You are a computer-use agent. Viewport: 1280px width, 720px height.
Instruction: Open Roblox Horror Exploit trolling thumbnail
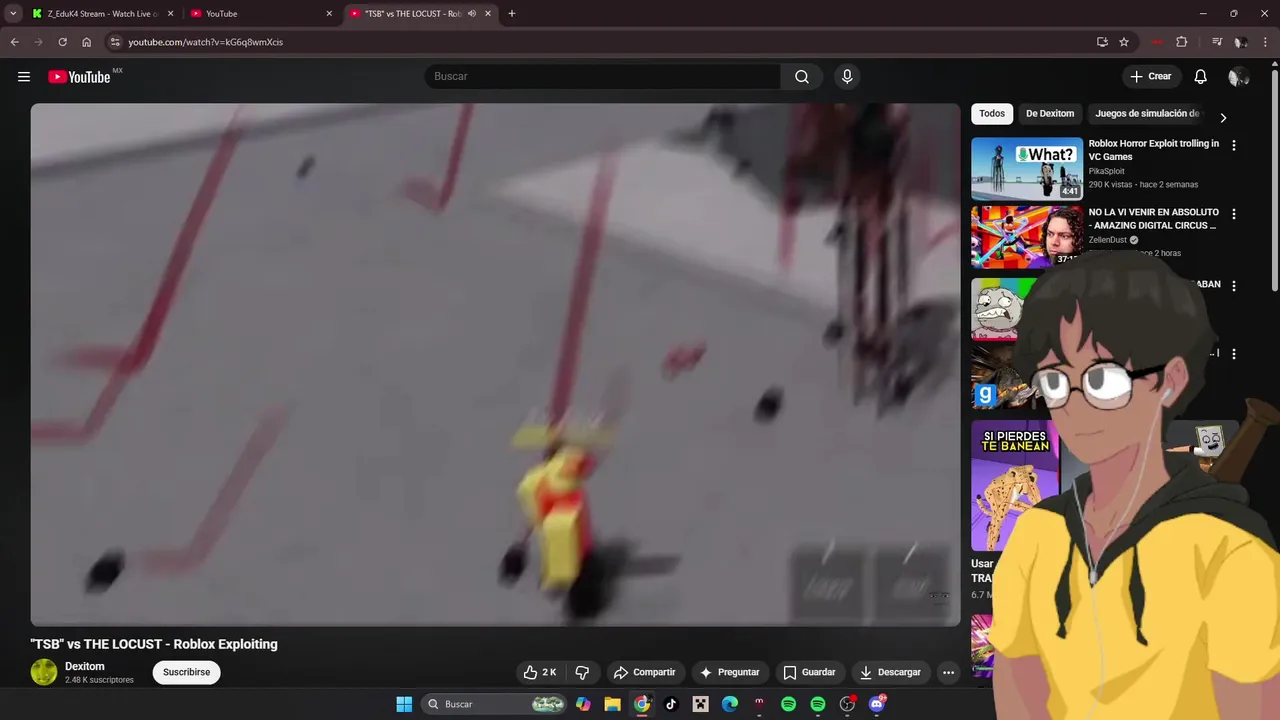coord(1027,168)
